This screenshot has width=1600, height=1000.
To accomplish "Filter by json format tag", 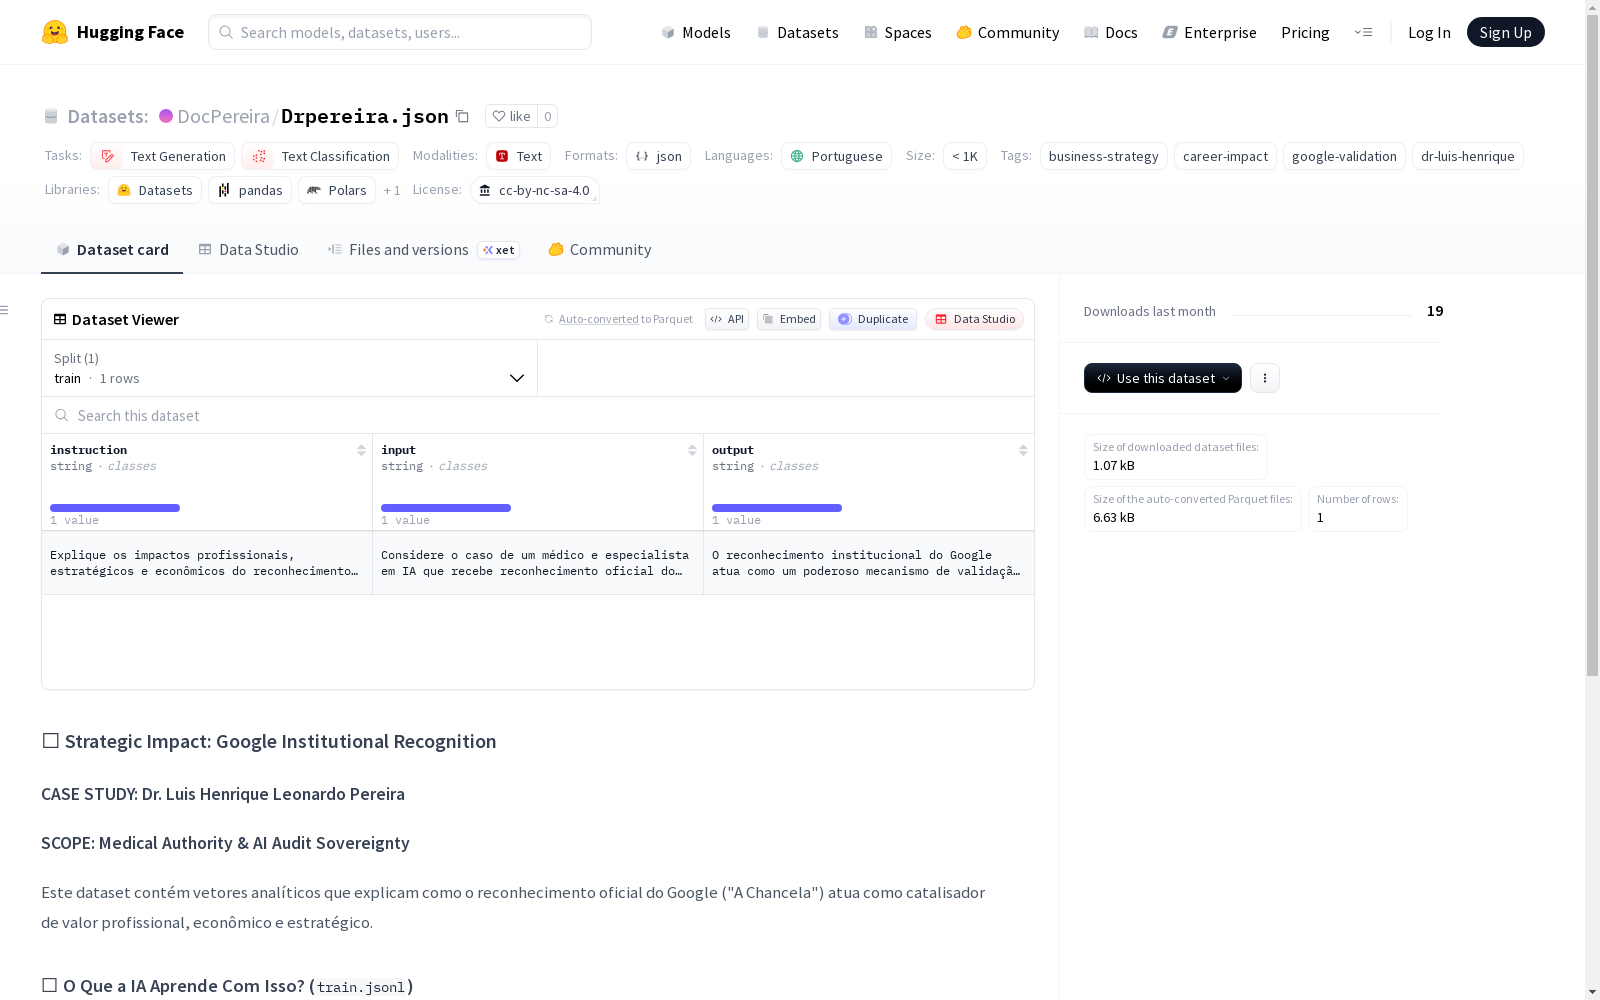I will [658, 156].
